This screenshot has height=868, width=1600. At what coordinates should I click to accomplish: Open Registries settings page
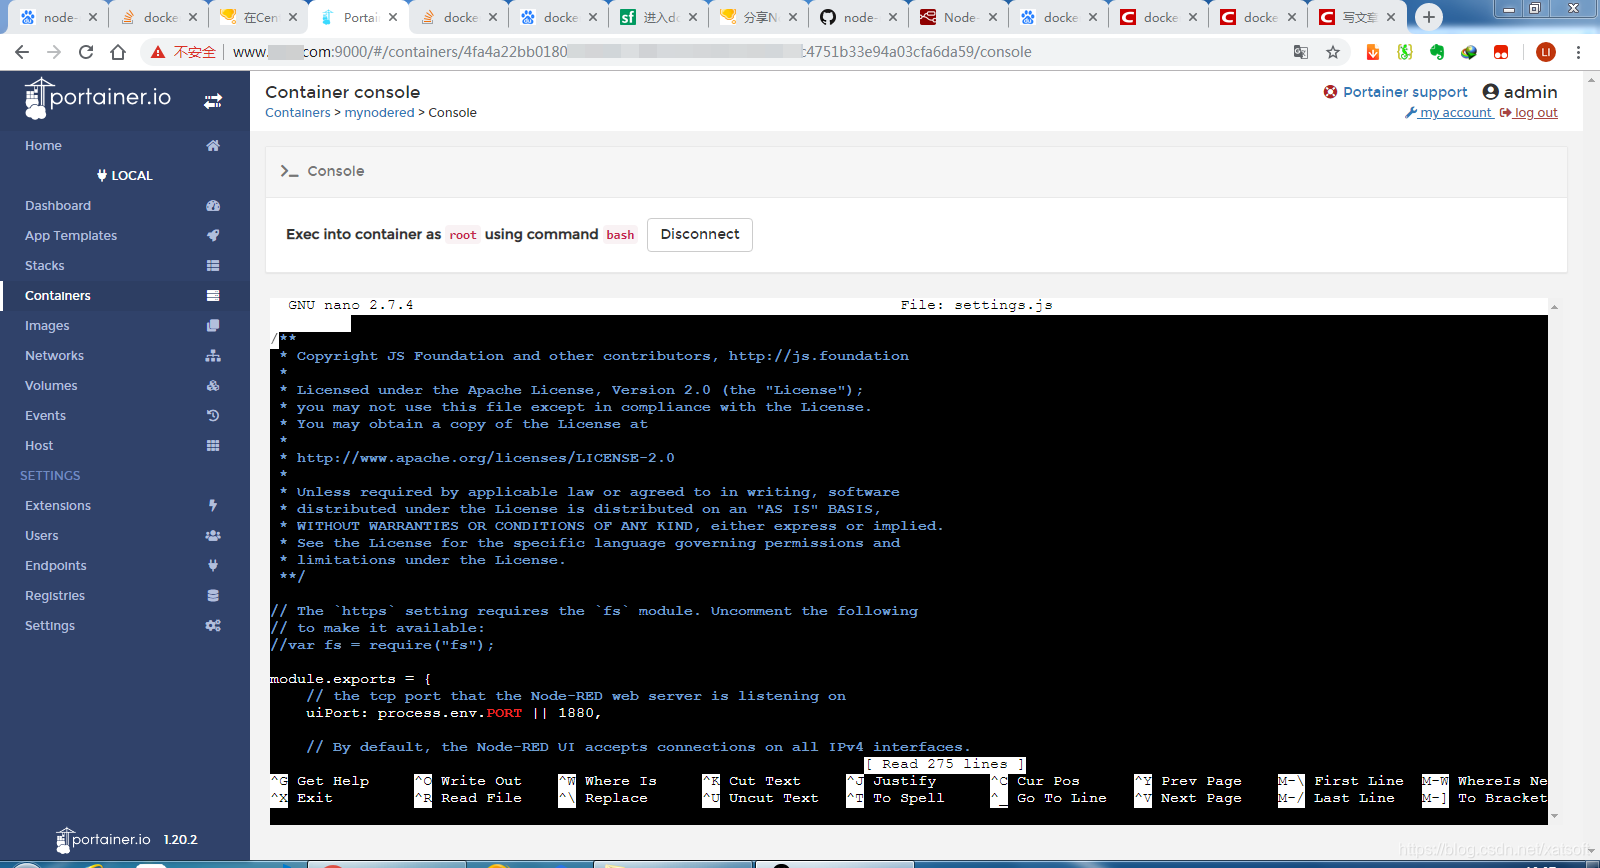point(55,595)
